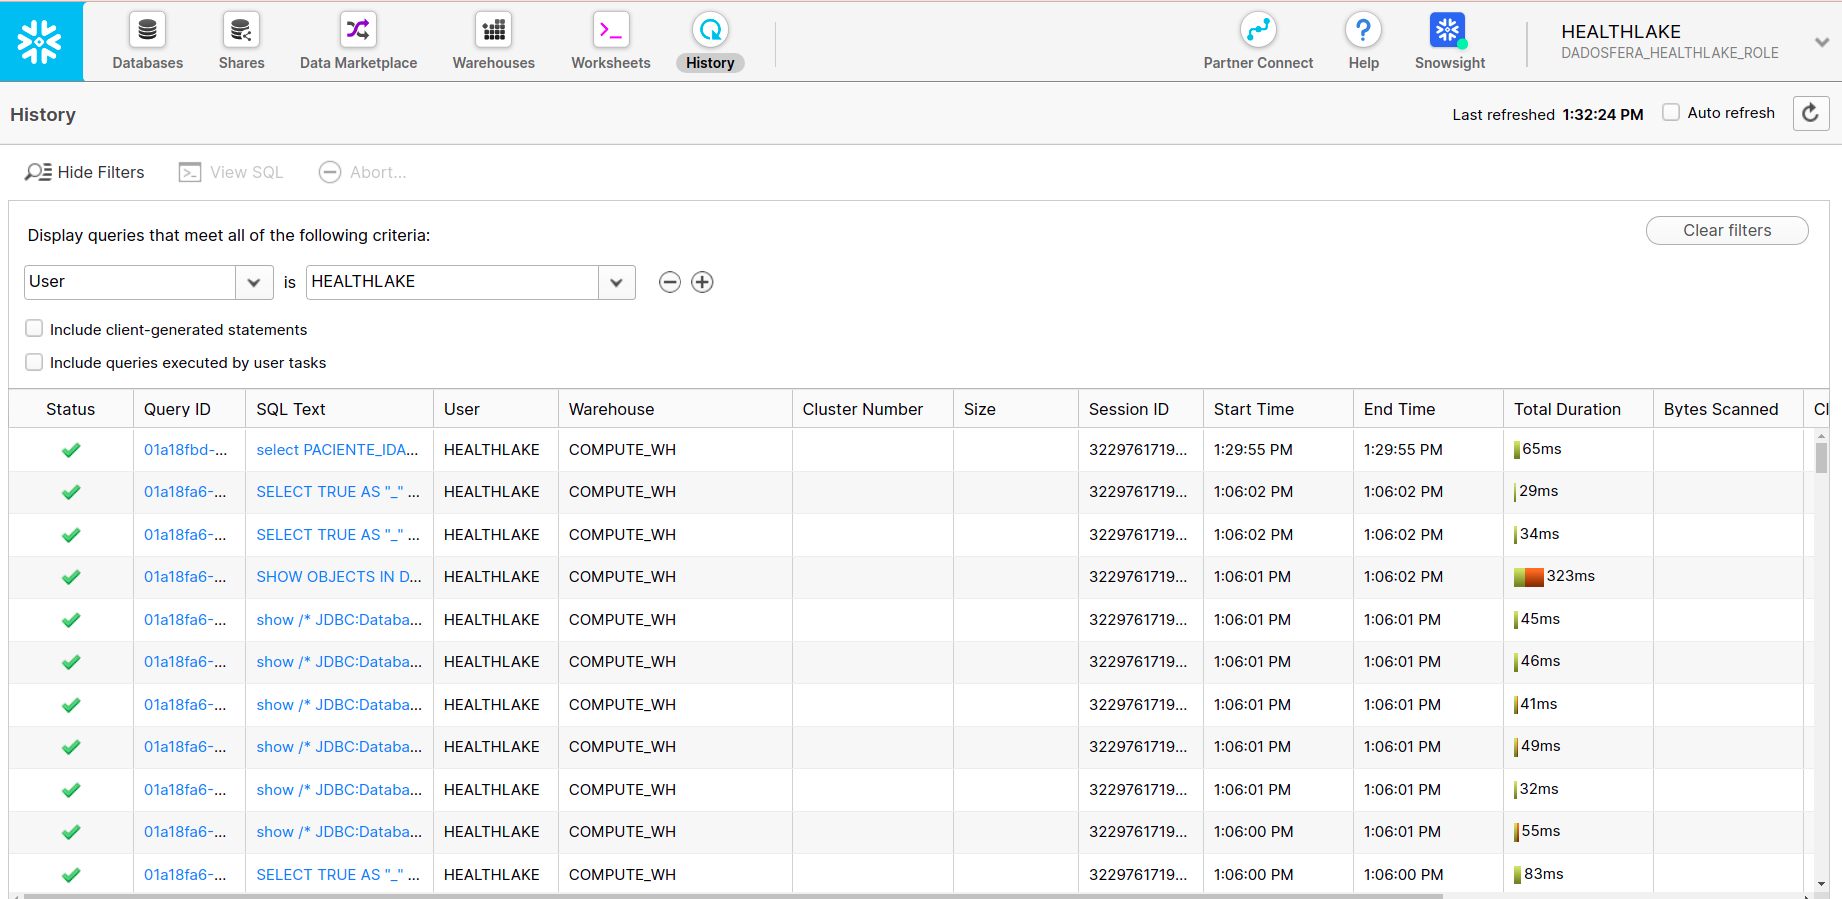The image size is (1842, 899).
Task: Open the Warehouses icon
Action: click(494, 30)
